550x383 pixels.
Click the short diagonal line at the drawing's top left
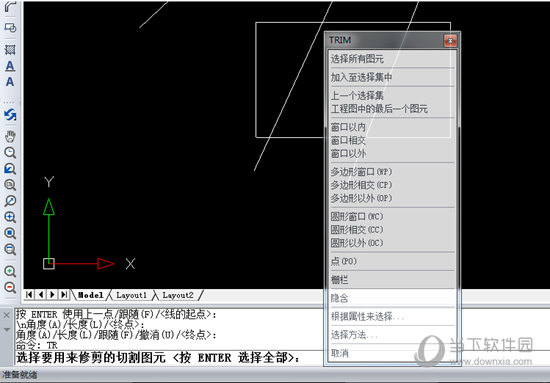(x=153, y=15)
